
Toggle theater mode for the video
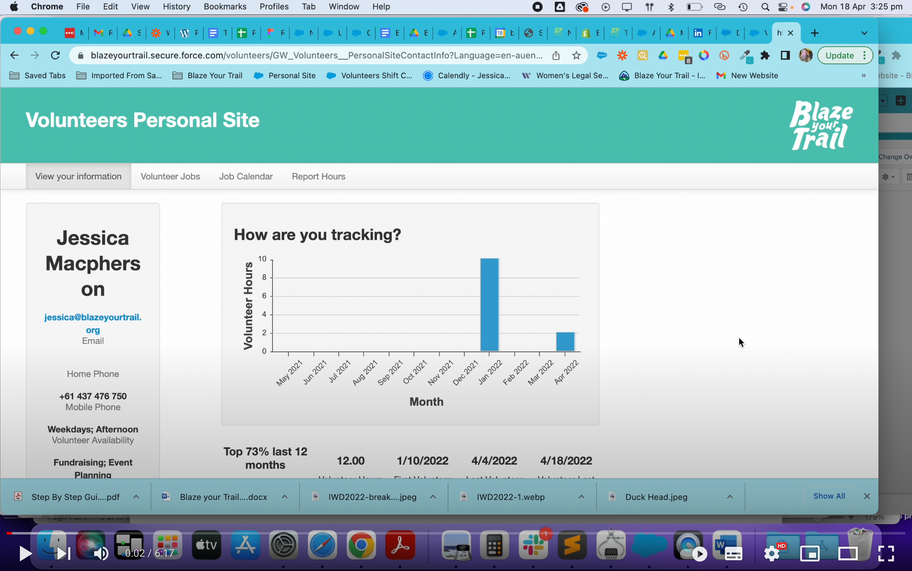pos(848,553)
